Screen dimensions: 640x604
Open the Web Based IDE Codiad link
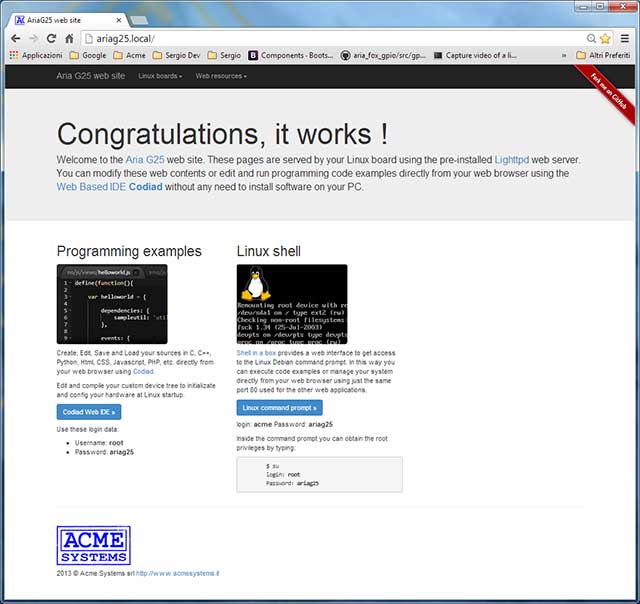point(109,187)
